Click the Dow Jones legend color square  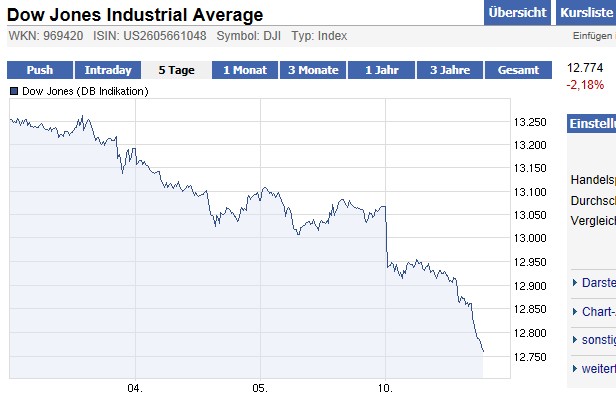point(13,91)
